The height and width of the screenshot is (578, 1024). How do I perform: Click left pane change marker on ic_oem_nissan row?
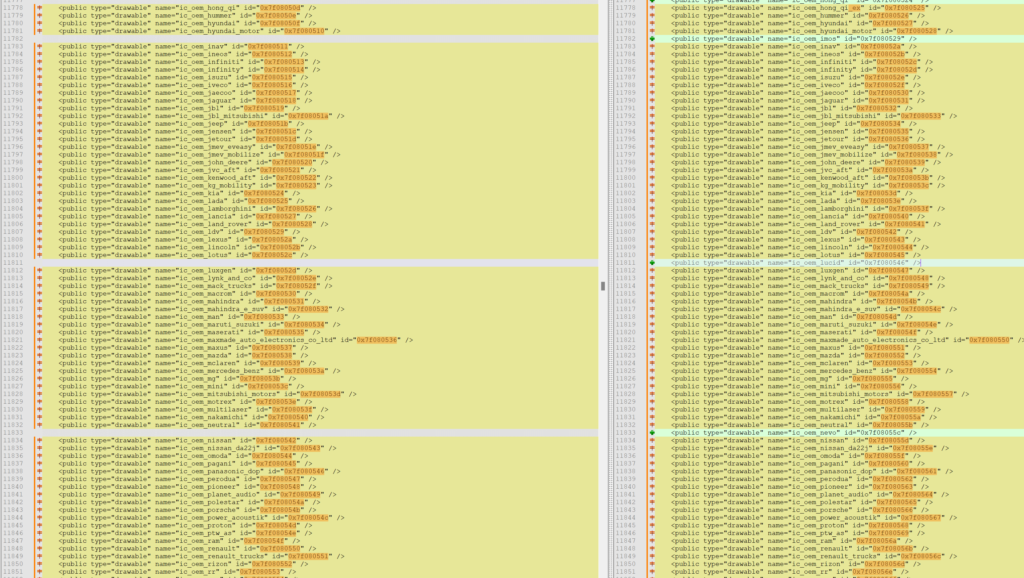click(40, 440)
